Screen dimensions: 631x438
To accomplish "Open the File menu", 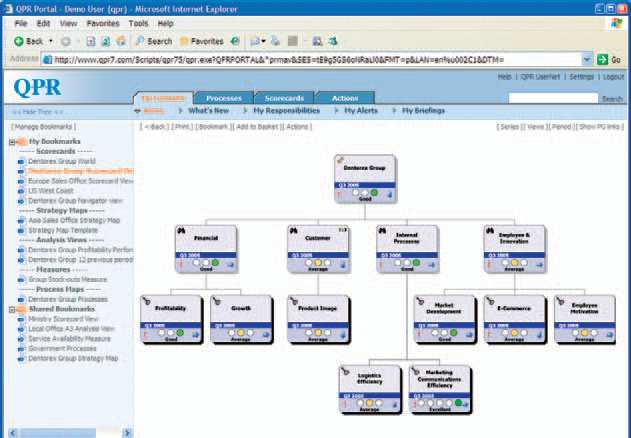I will click(x=21, y=24).
